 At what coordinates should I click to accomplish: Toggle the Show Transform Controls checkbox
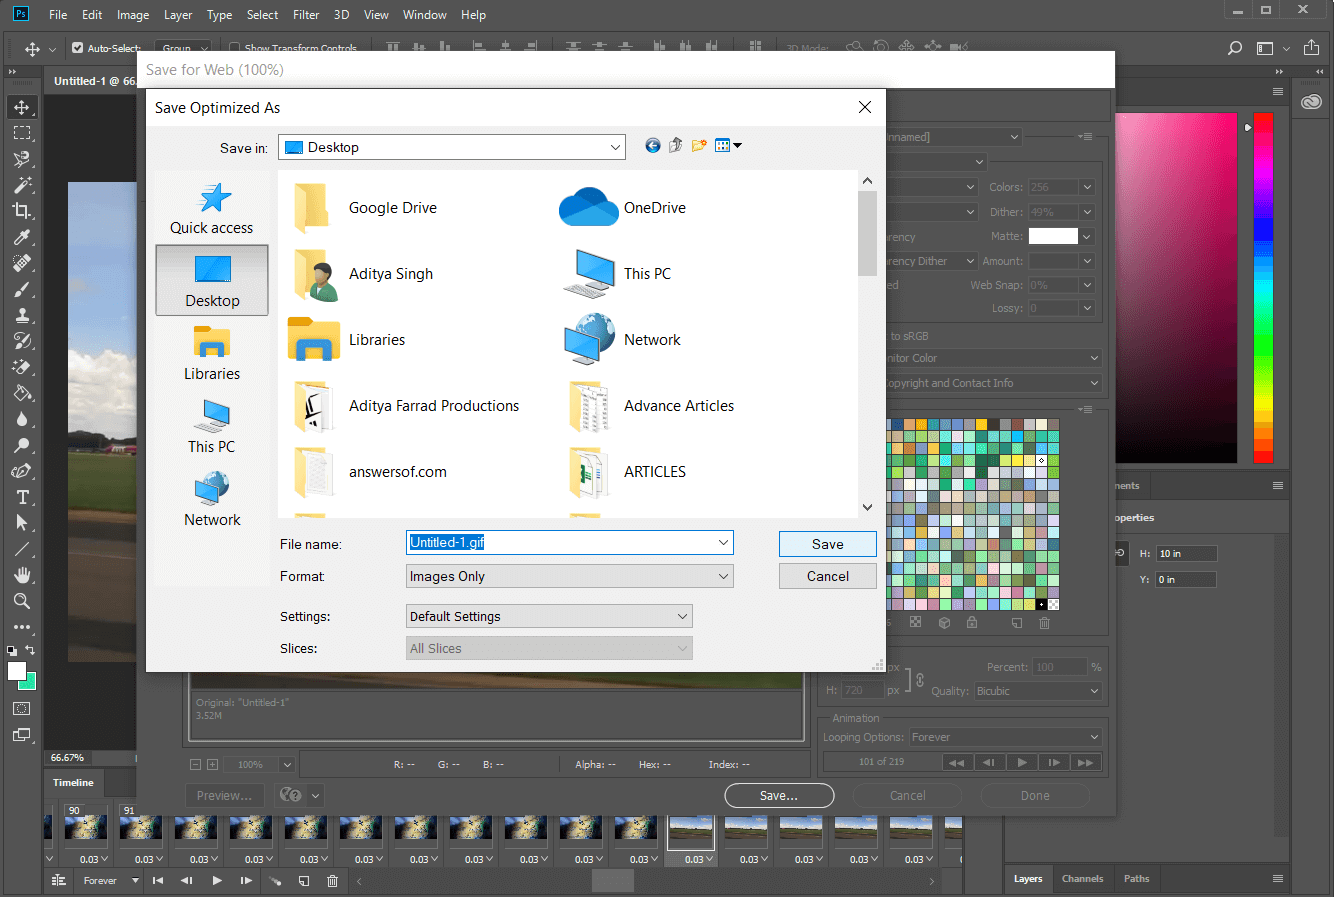235,48
